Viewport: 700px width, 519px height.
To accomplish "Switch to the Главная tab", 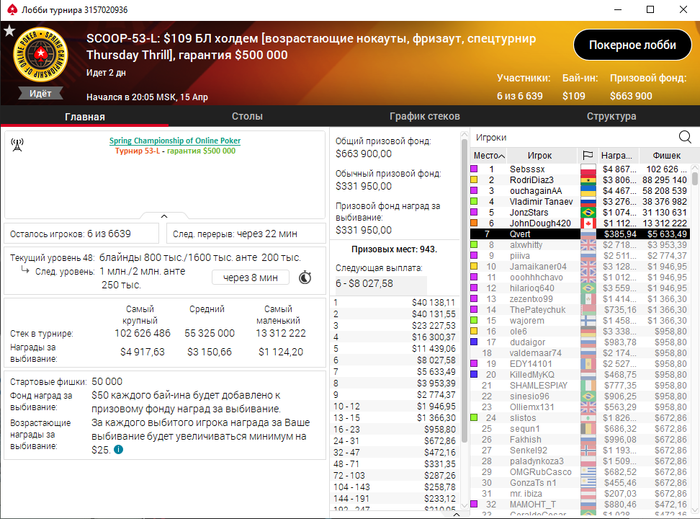I will (85, 116).
